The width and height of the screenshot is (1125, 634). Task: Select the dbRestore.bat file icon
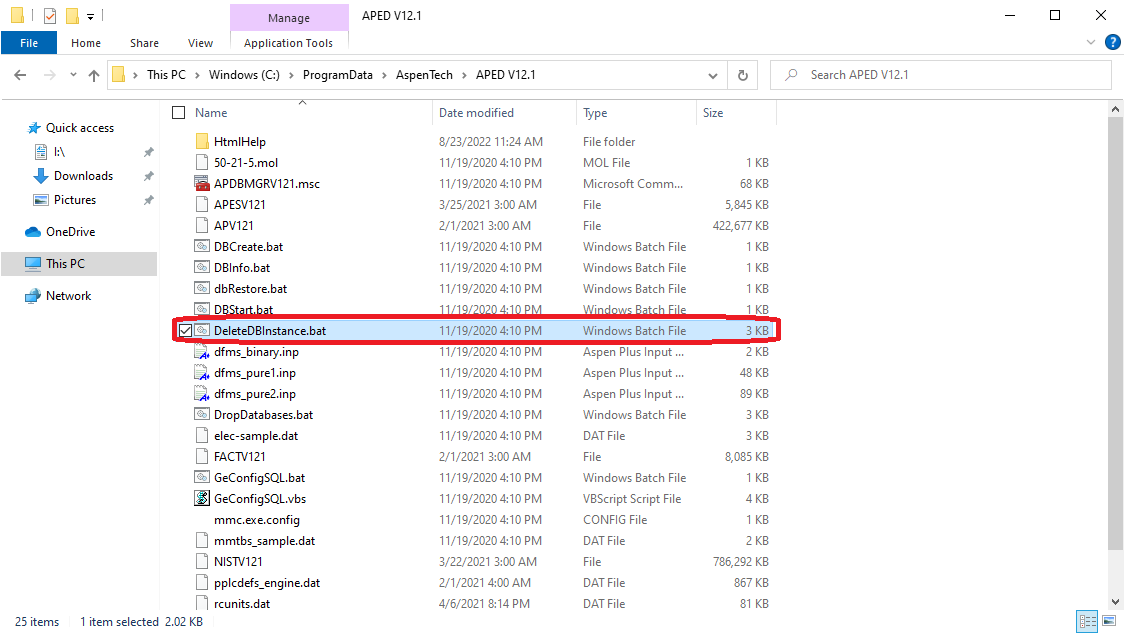[202, 288]
